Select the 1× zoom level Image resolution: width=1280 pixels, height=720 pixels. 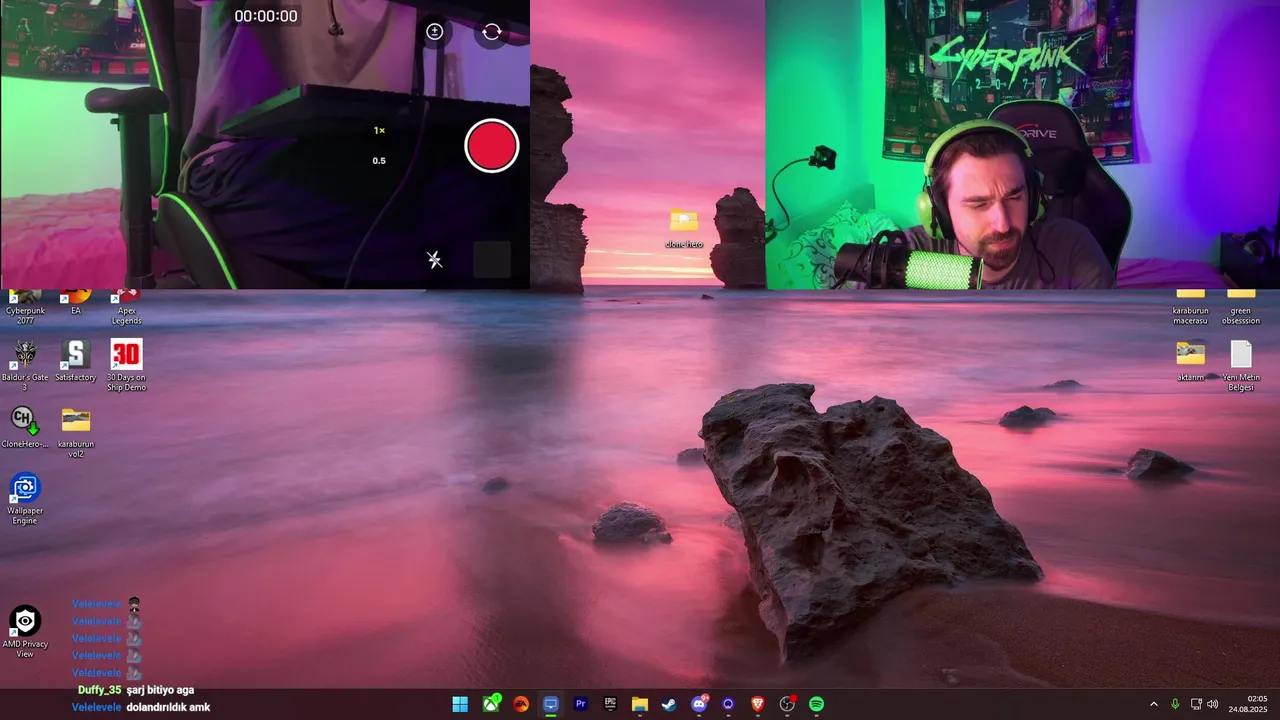click(379, 131)
